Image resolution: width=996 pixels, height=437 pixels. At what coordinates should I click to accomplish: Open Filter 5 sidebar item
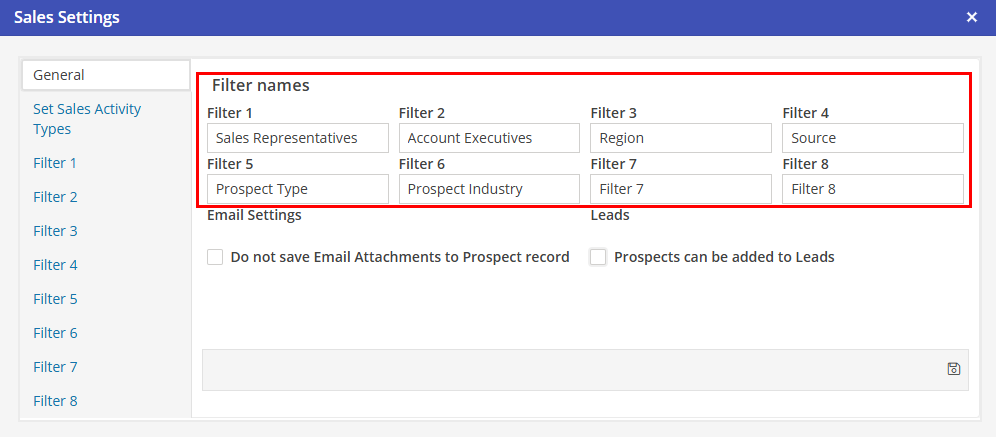click(55, 299)
